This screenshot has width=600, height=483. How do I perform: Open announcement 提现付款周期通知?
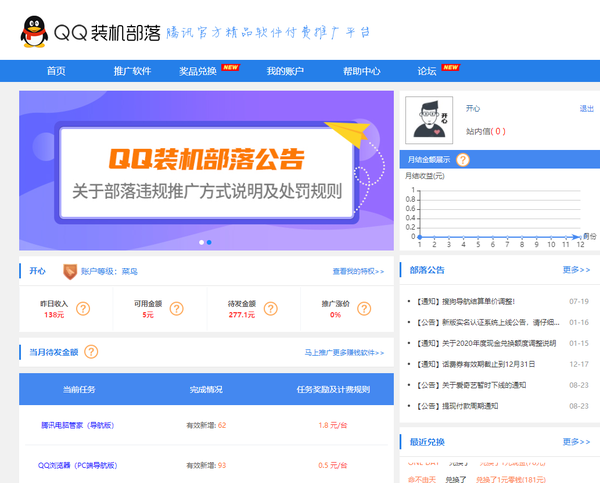457,406
